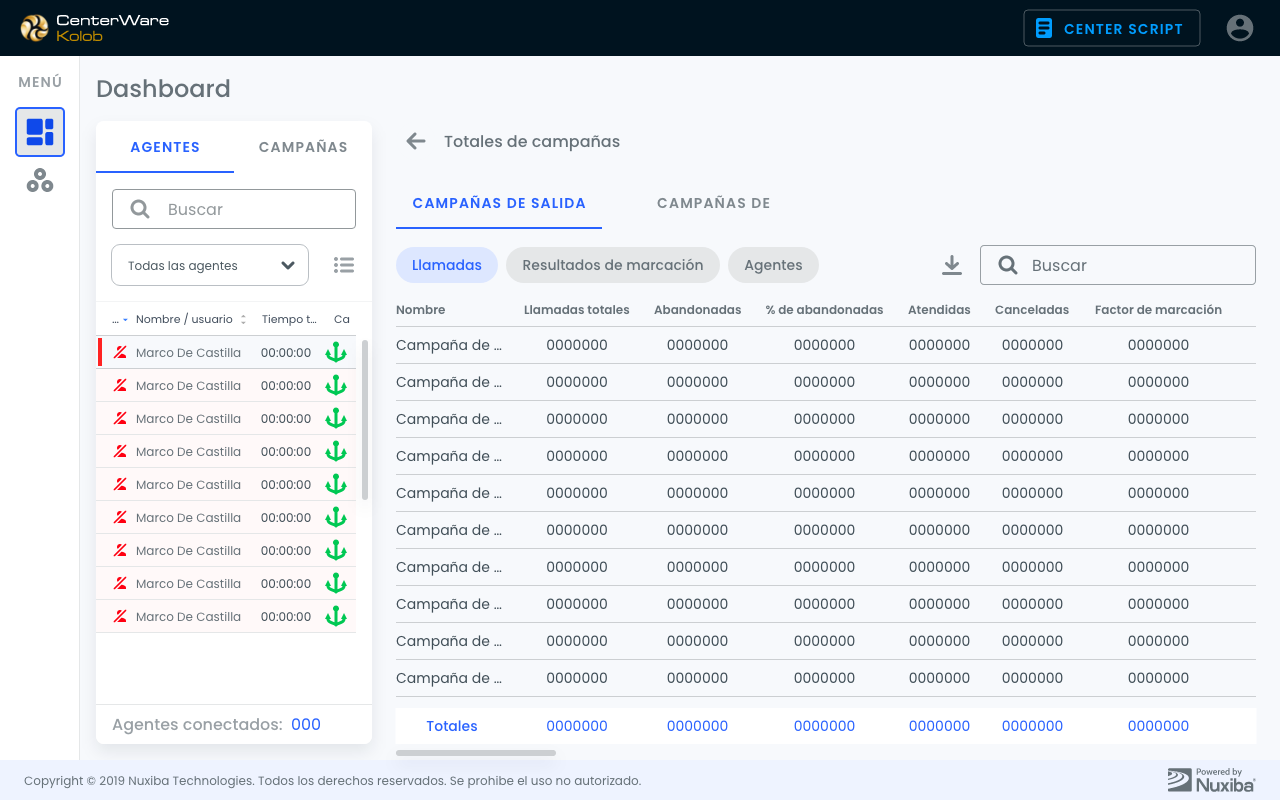Select the Llamadas filter chip
This screenshot has height=800, width=1280.
click(x=447, y=265)
